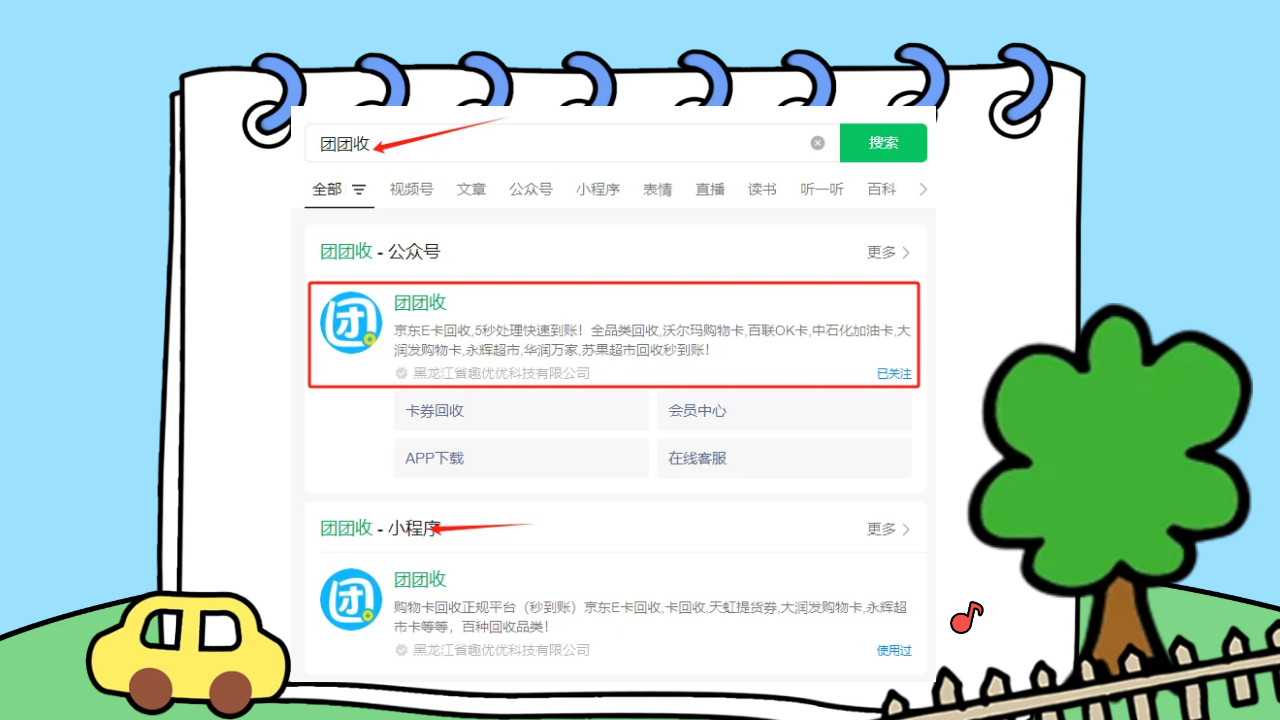Select the 全部 tab
The image size is (1280, 720).
click(x=327, y=189)
